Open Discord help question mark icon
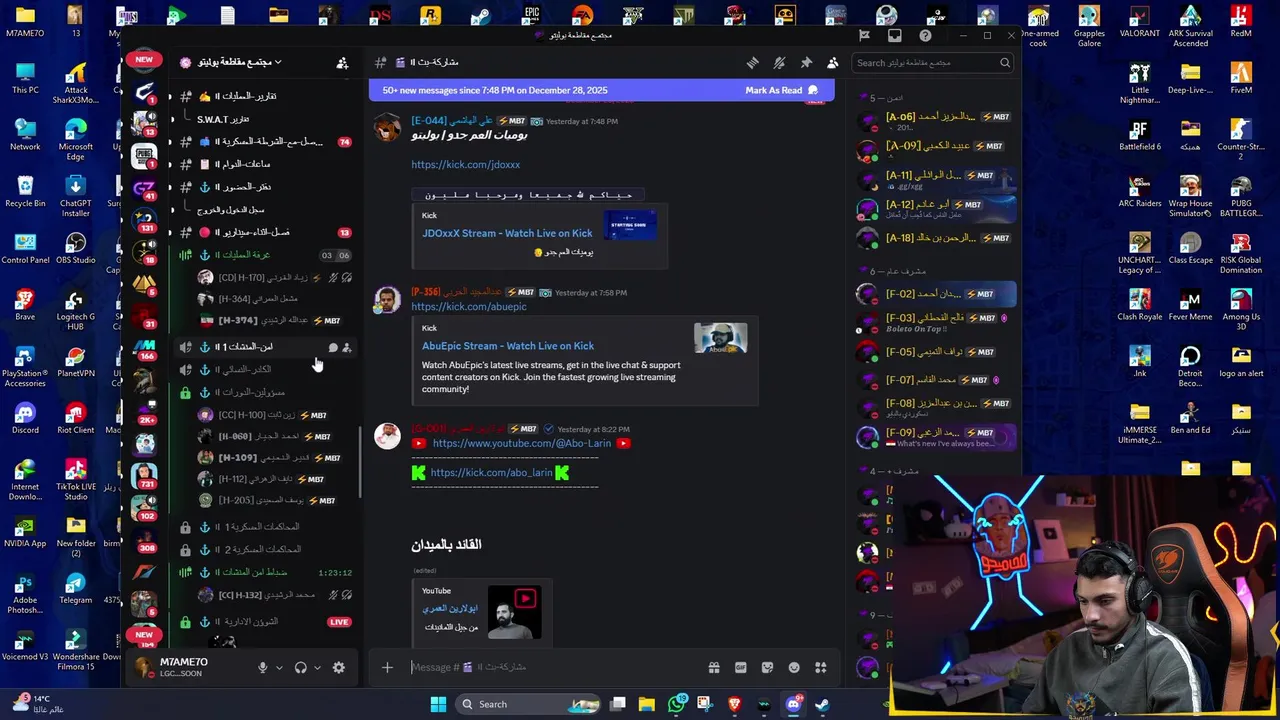This screenshot has height=720, width=1280. pyautogui.click(x=925, y=35)
